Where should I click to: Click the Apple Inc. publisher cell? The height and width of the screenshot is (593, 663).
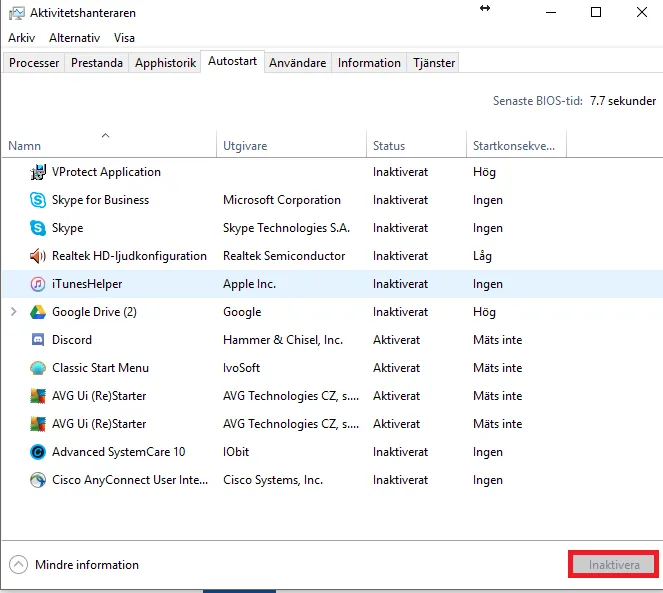tap(249, 284)
